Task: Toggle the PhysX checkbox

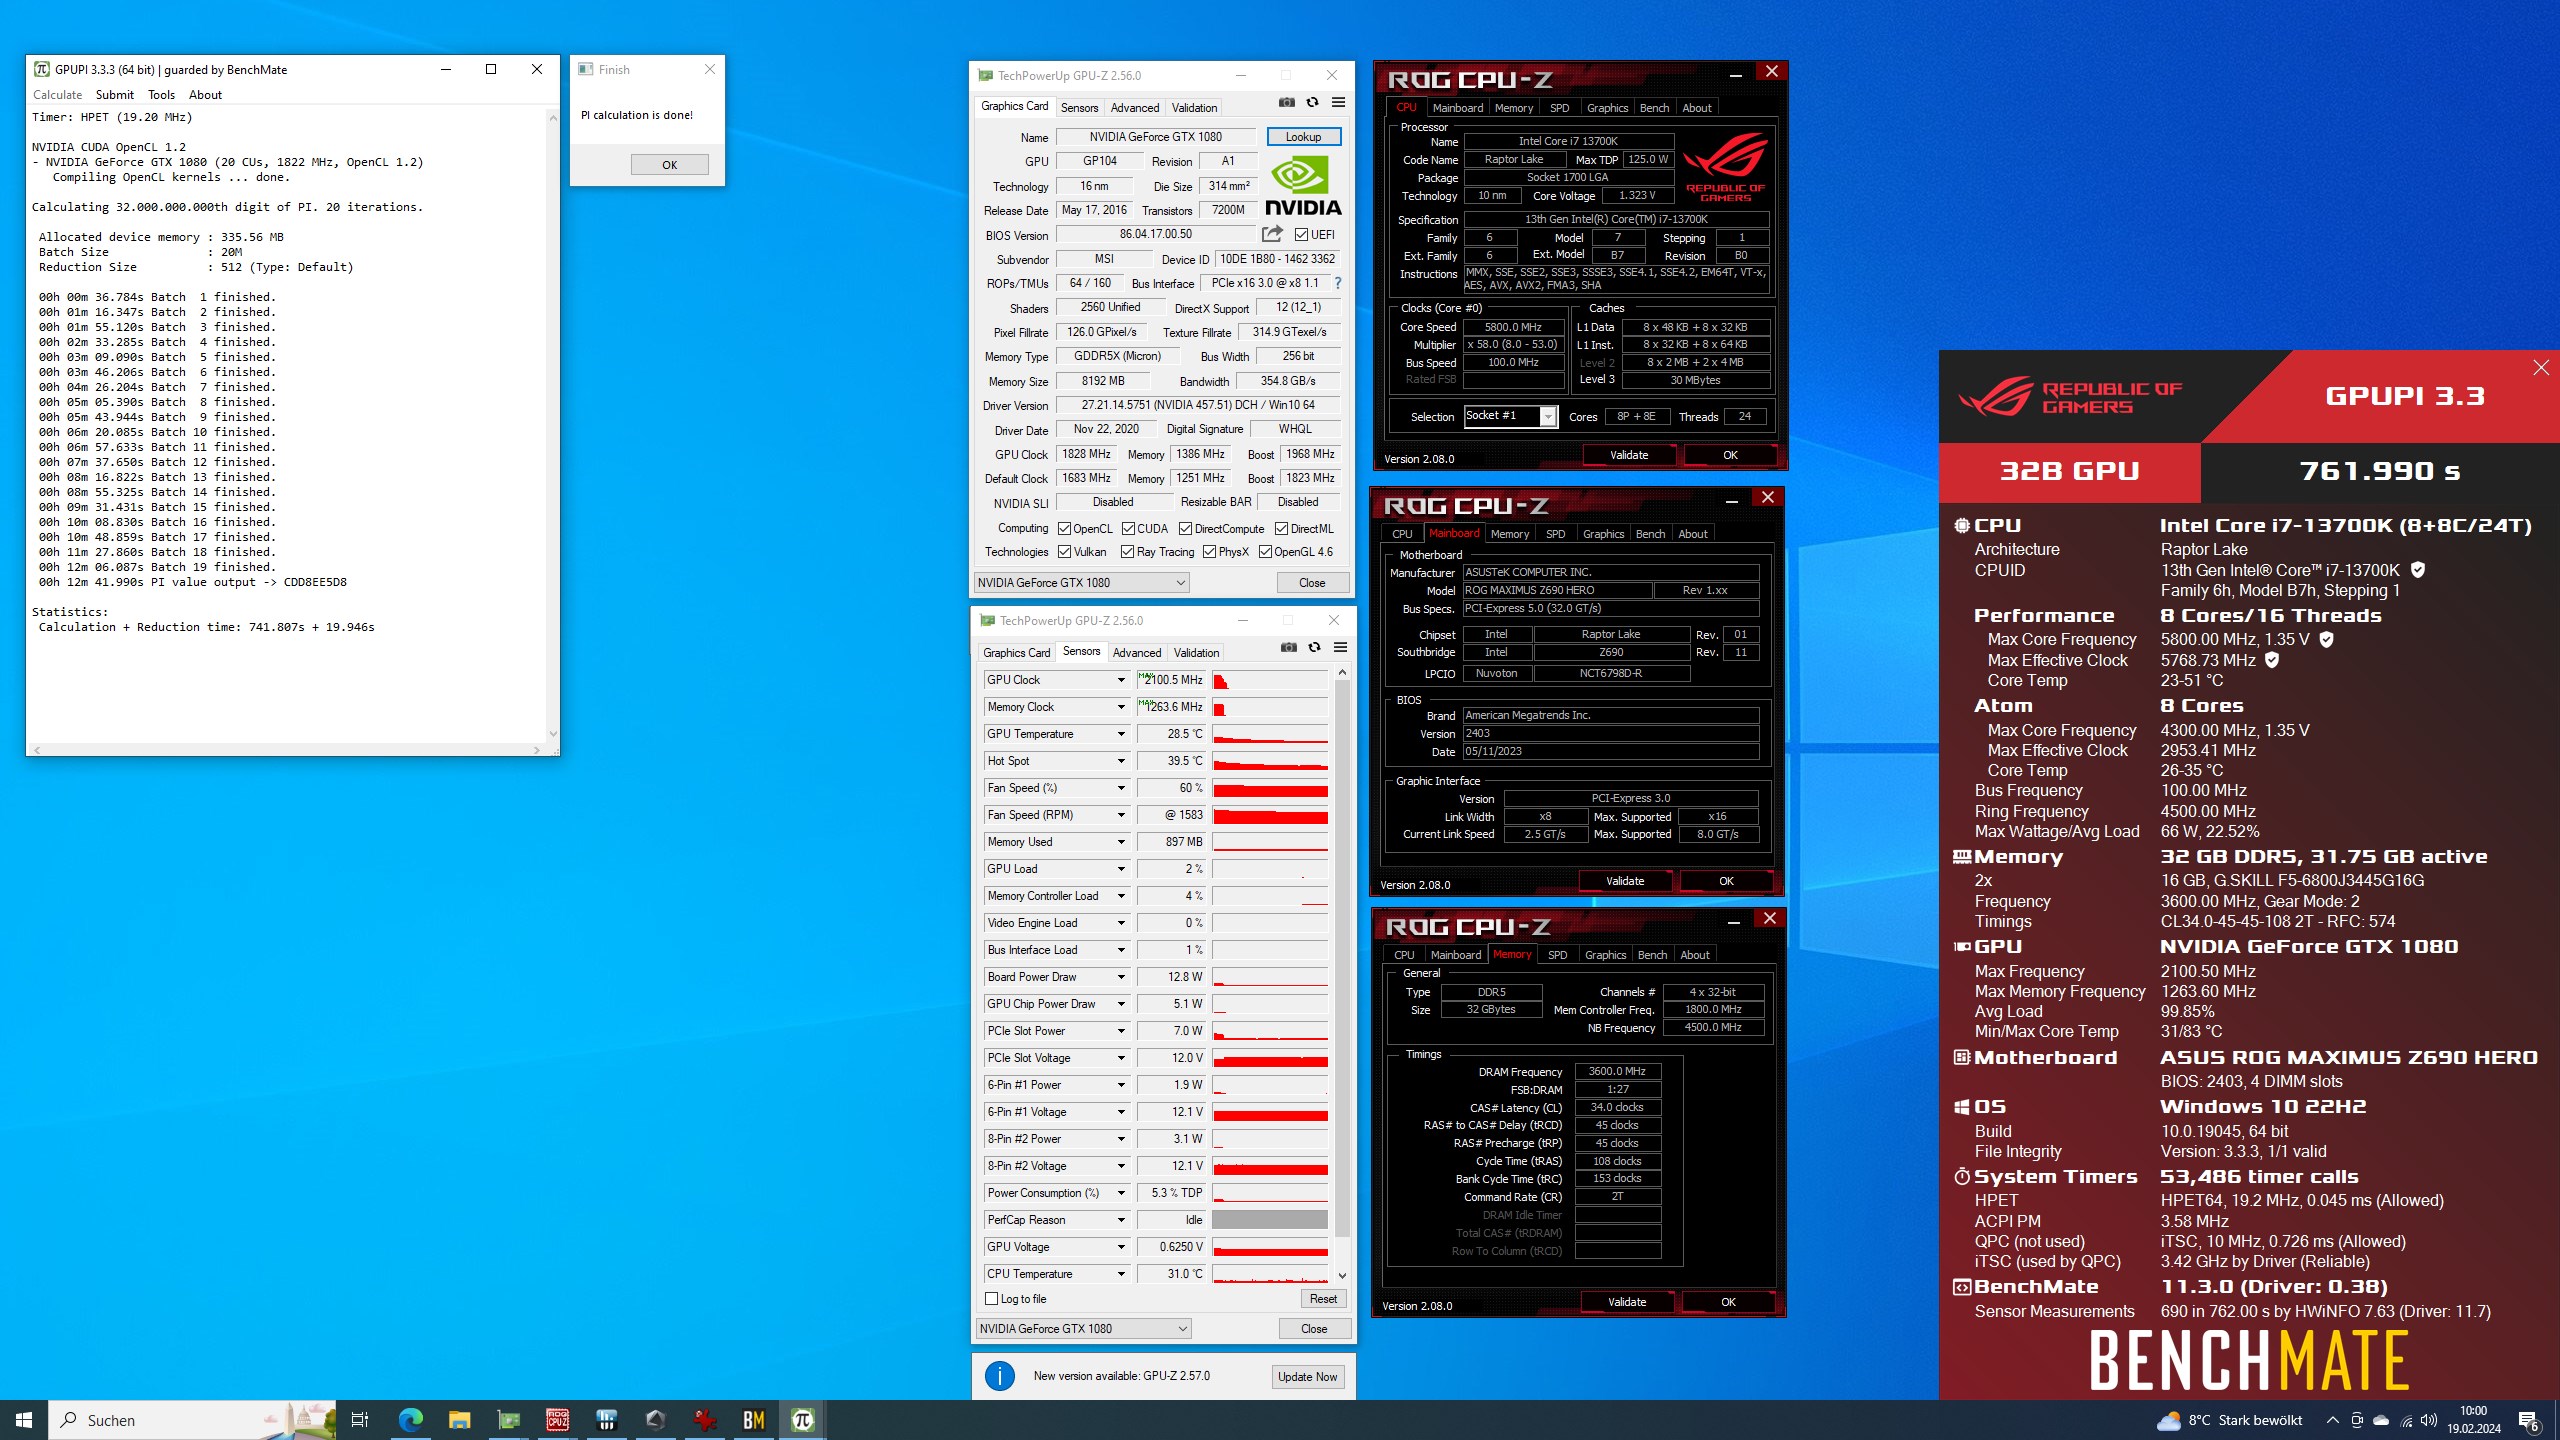Action: point(1210,552)
